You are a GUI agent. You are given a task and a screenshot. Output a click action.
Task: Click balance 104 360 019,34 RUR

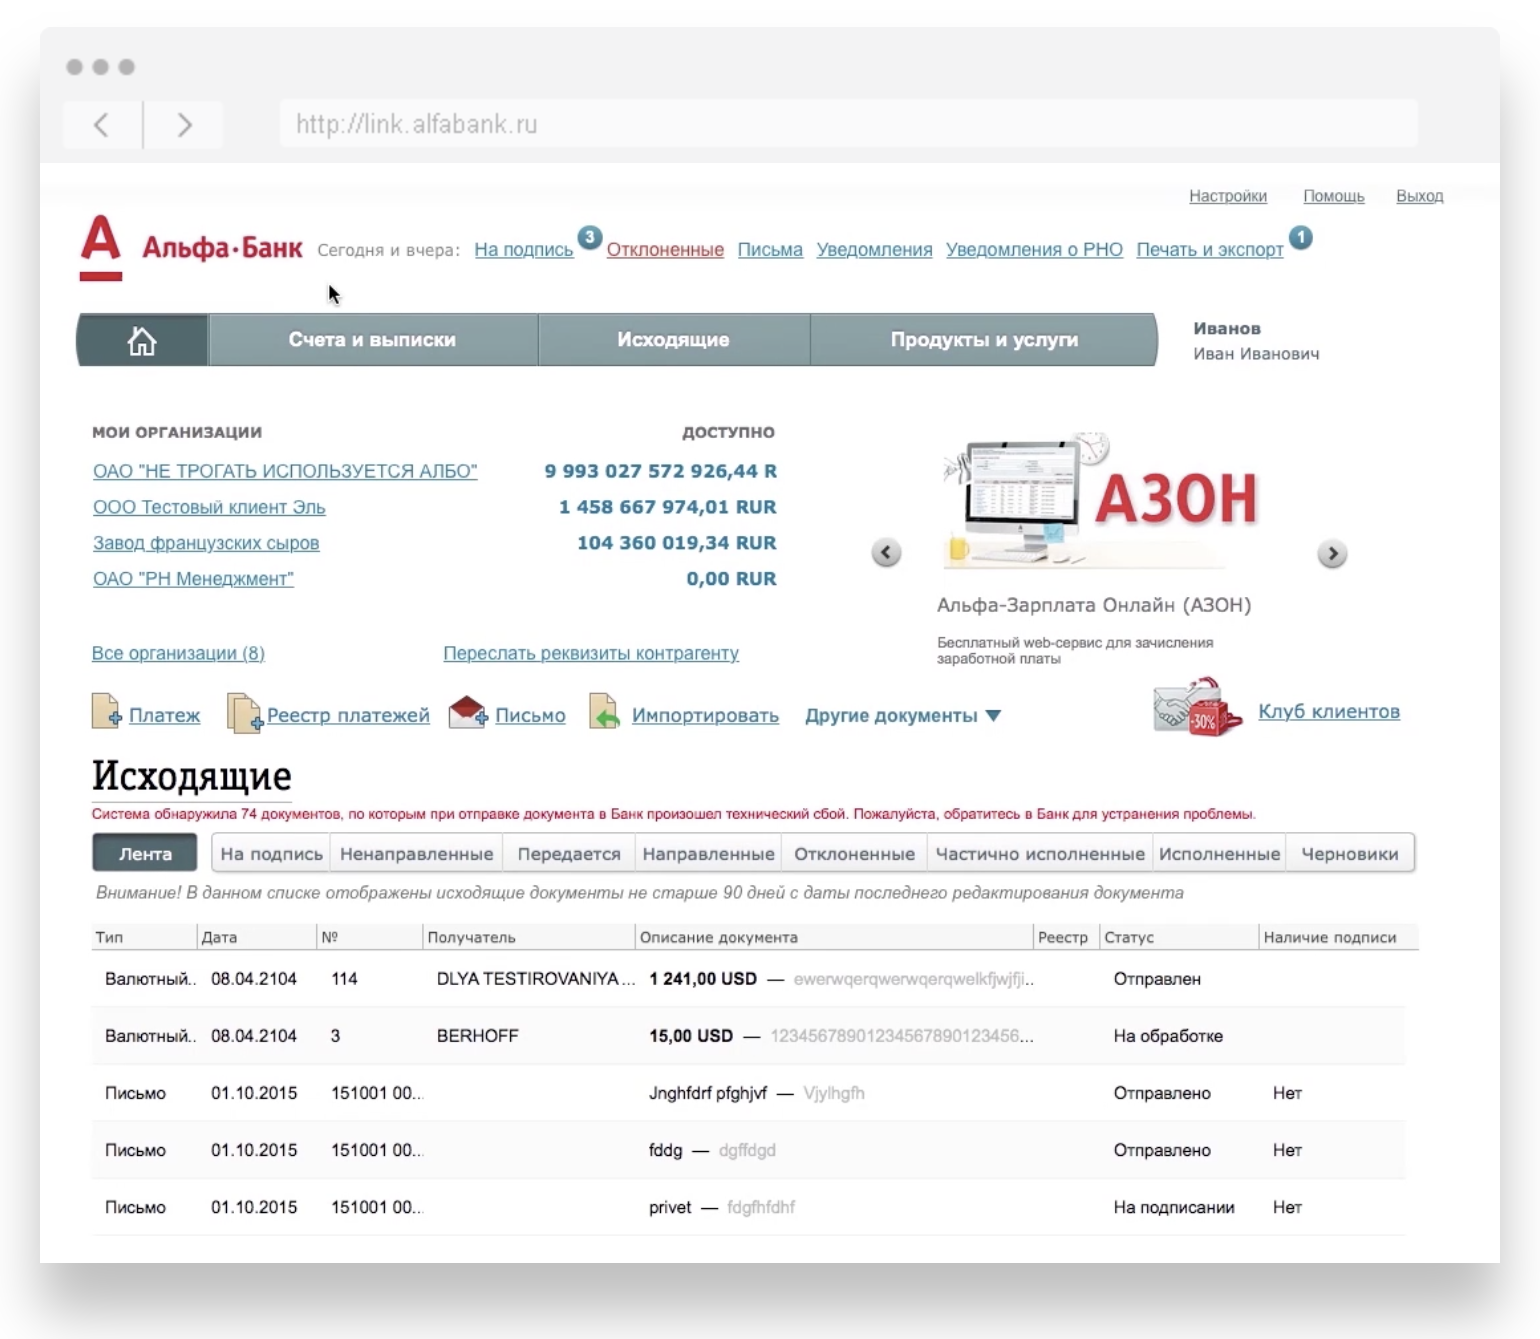point(677,543)
